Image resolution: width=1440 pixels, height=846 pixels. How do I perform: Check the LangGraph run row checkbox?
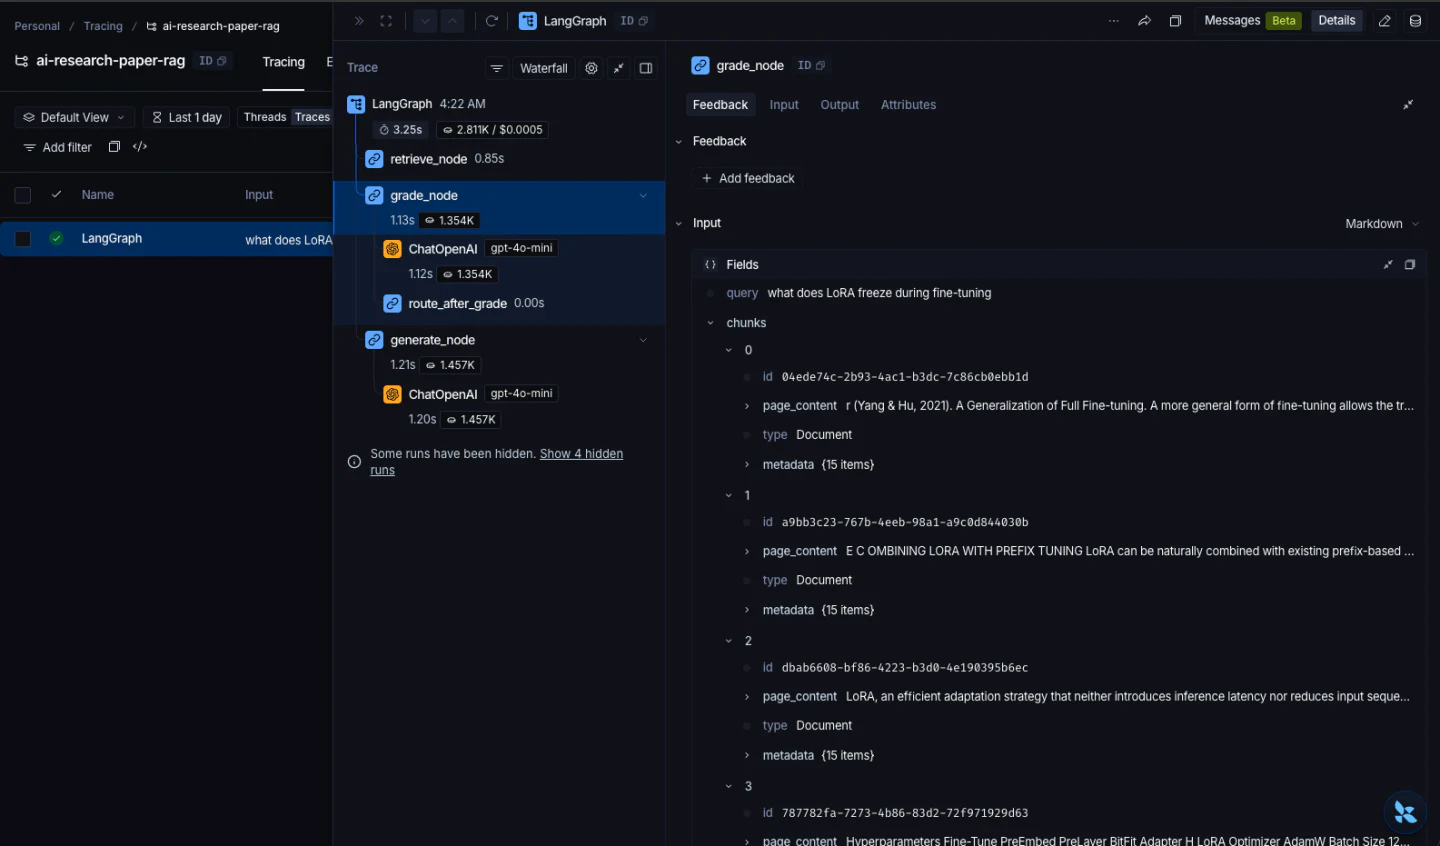(23, 239)
